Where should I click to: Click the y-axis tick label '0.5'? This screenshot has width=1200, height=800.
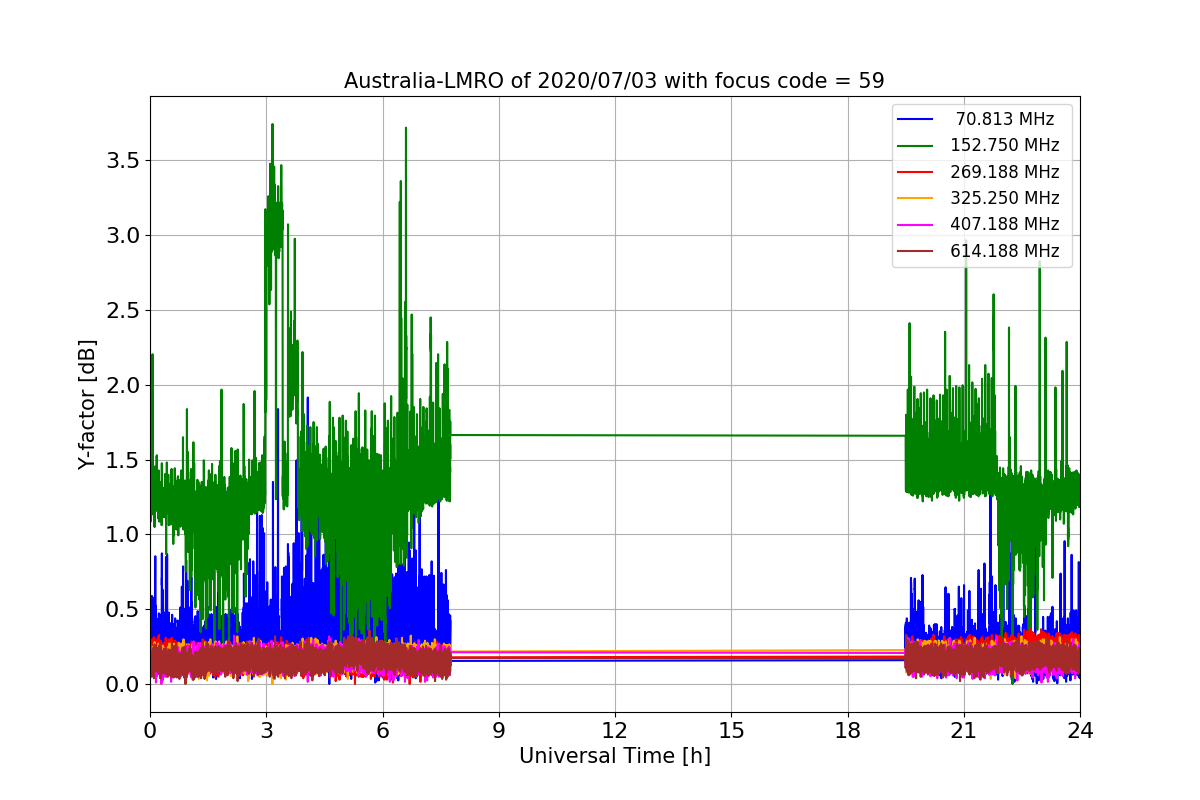pyautogui.click(x=122, y=610)
